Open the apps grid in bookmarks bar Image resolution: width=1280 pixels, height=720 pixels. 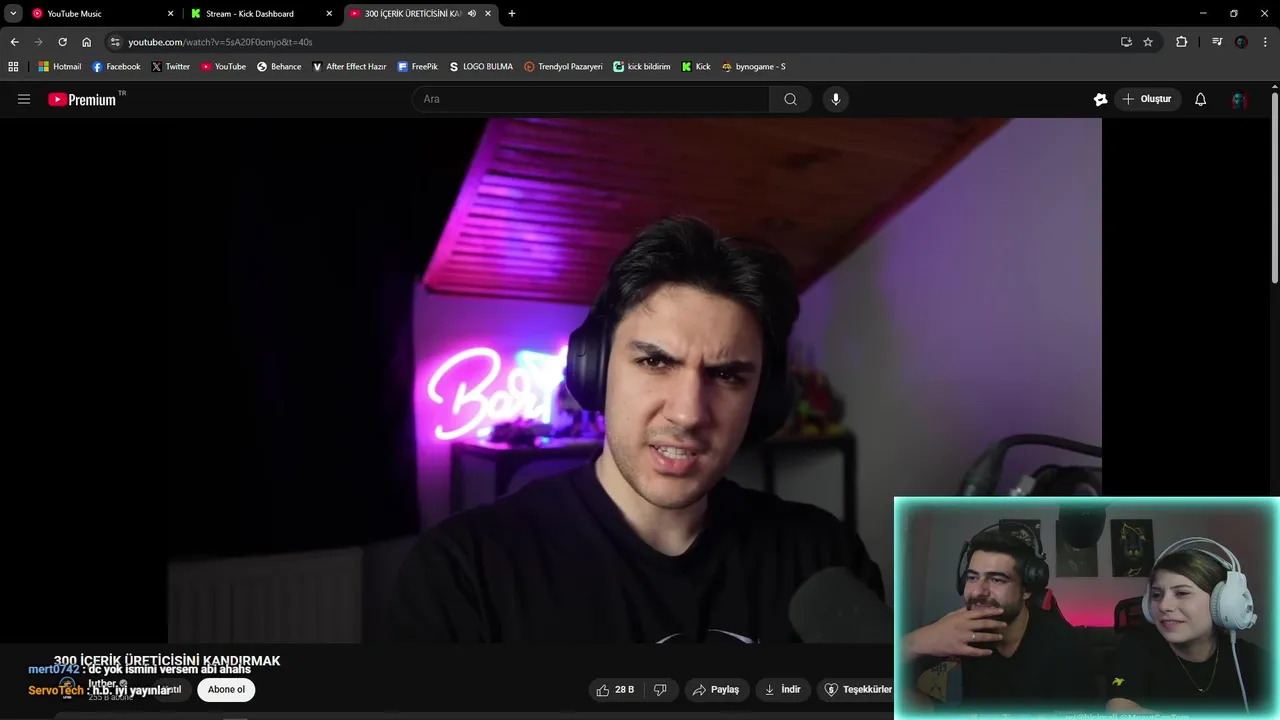13,67
